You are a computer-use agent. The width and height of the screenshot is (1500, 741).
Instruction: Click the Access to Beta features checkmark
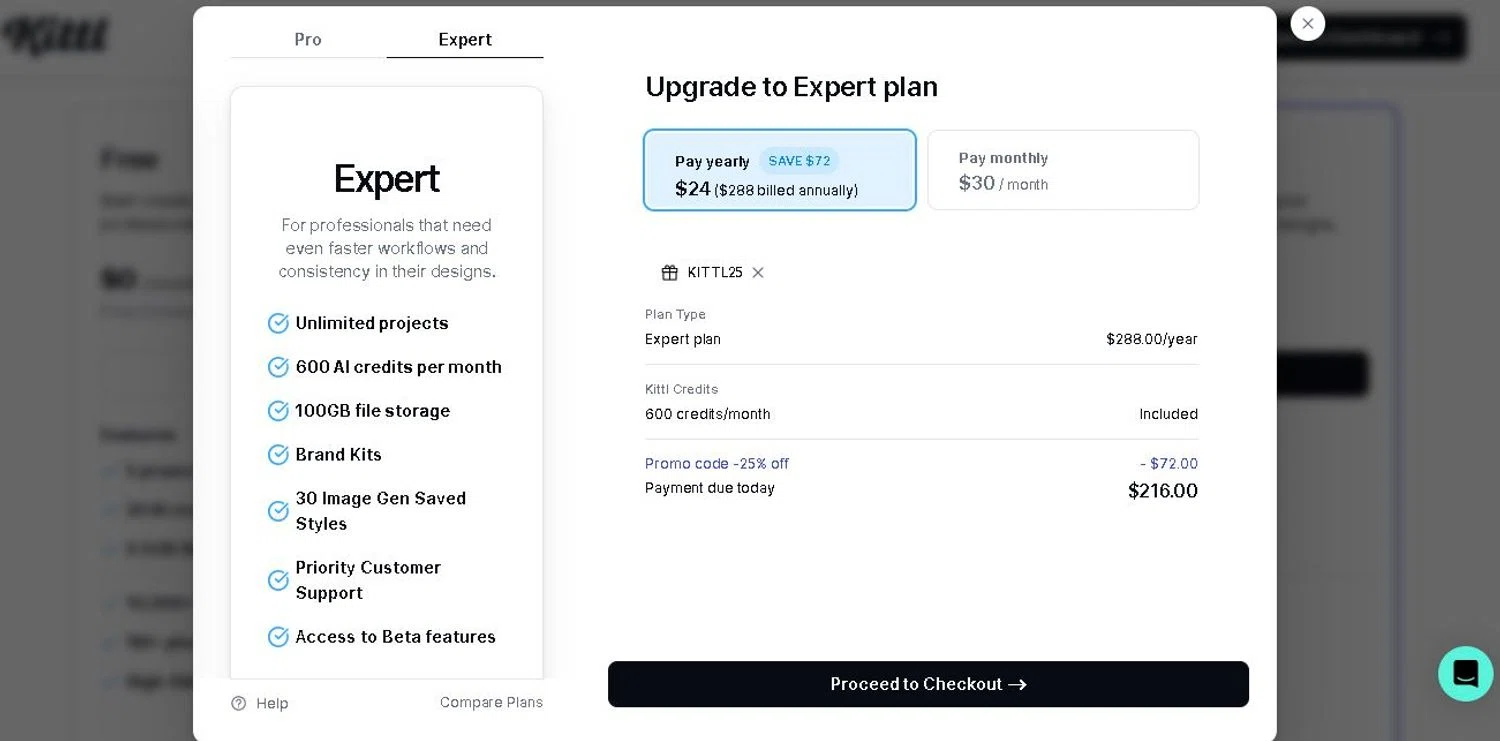(x=278, y=637)
